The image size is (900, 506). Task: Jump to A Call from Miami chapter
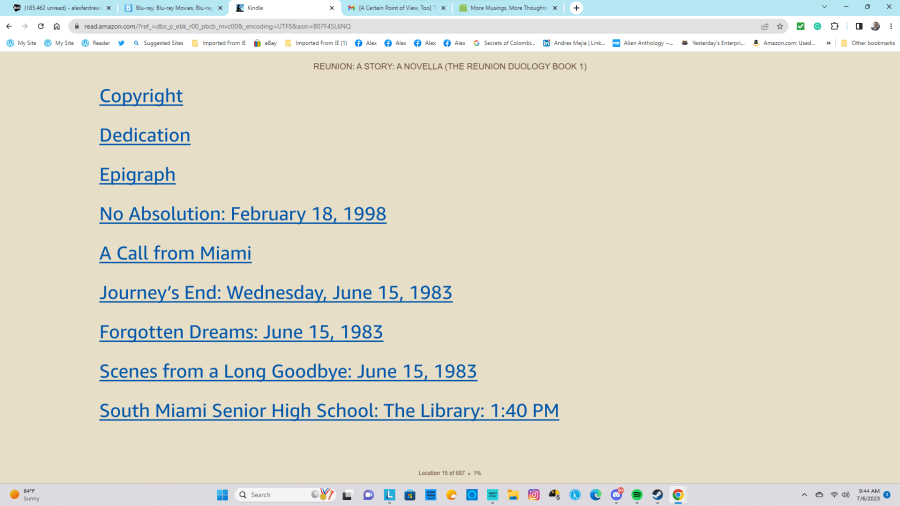[175, 253]
